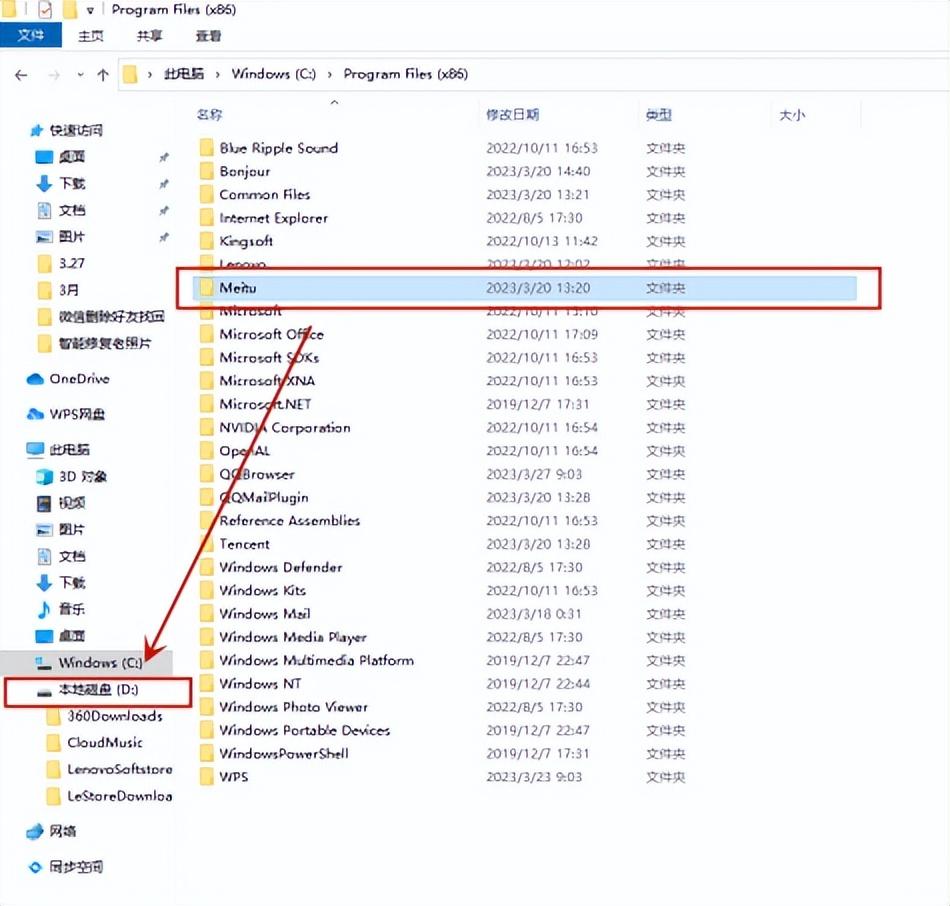
Task: Select the Windows Kits folder icon
Action: pos(207,590)
